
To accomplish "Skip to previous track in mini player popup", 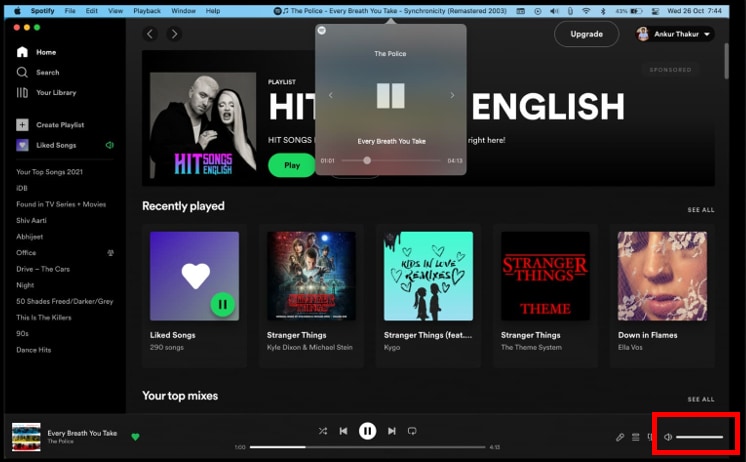I will point(331,95).
